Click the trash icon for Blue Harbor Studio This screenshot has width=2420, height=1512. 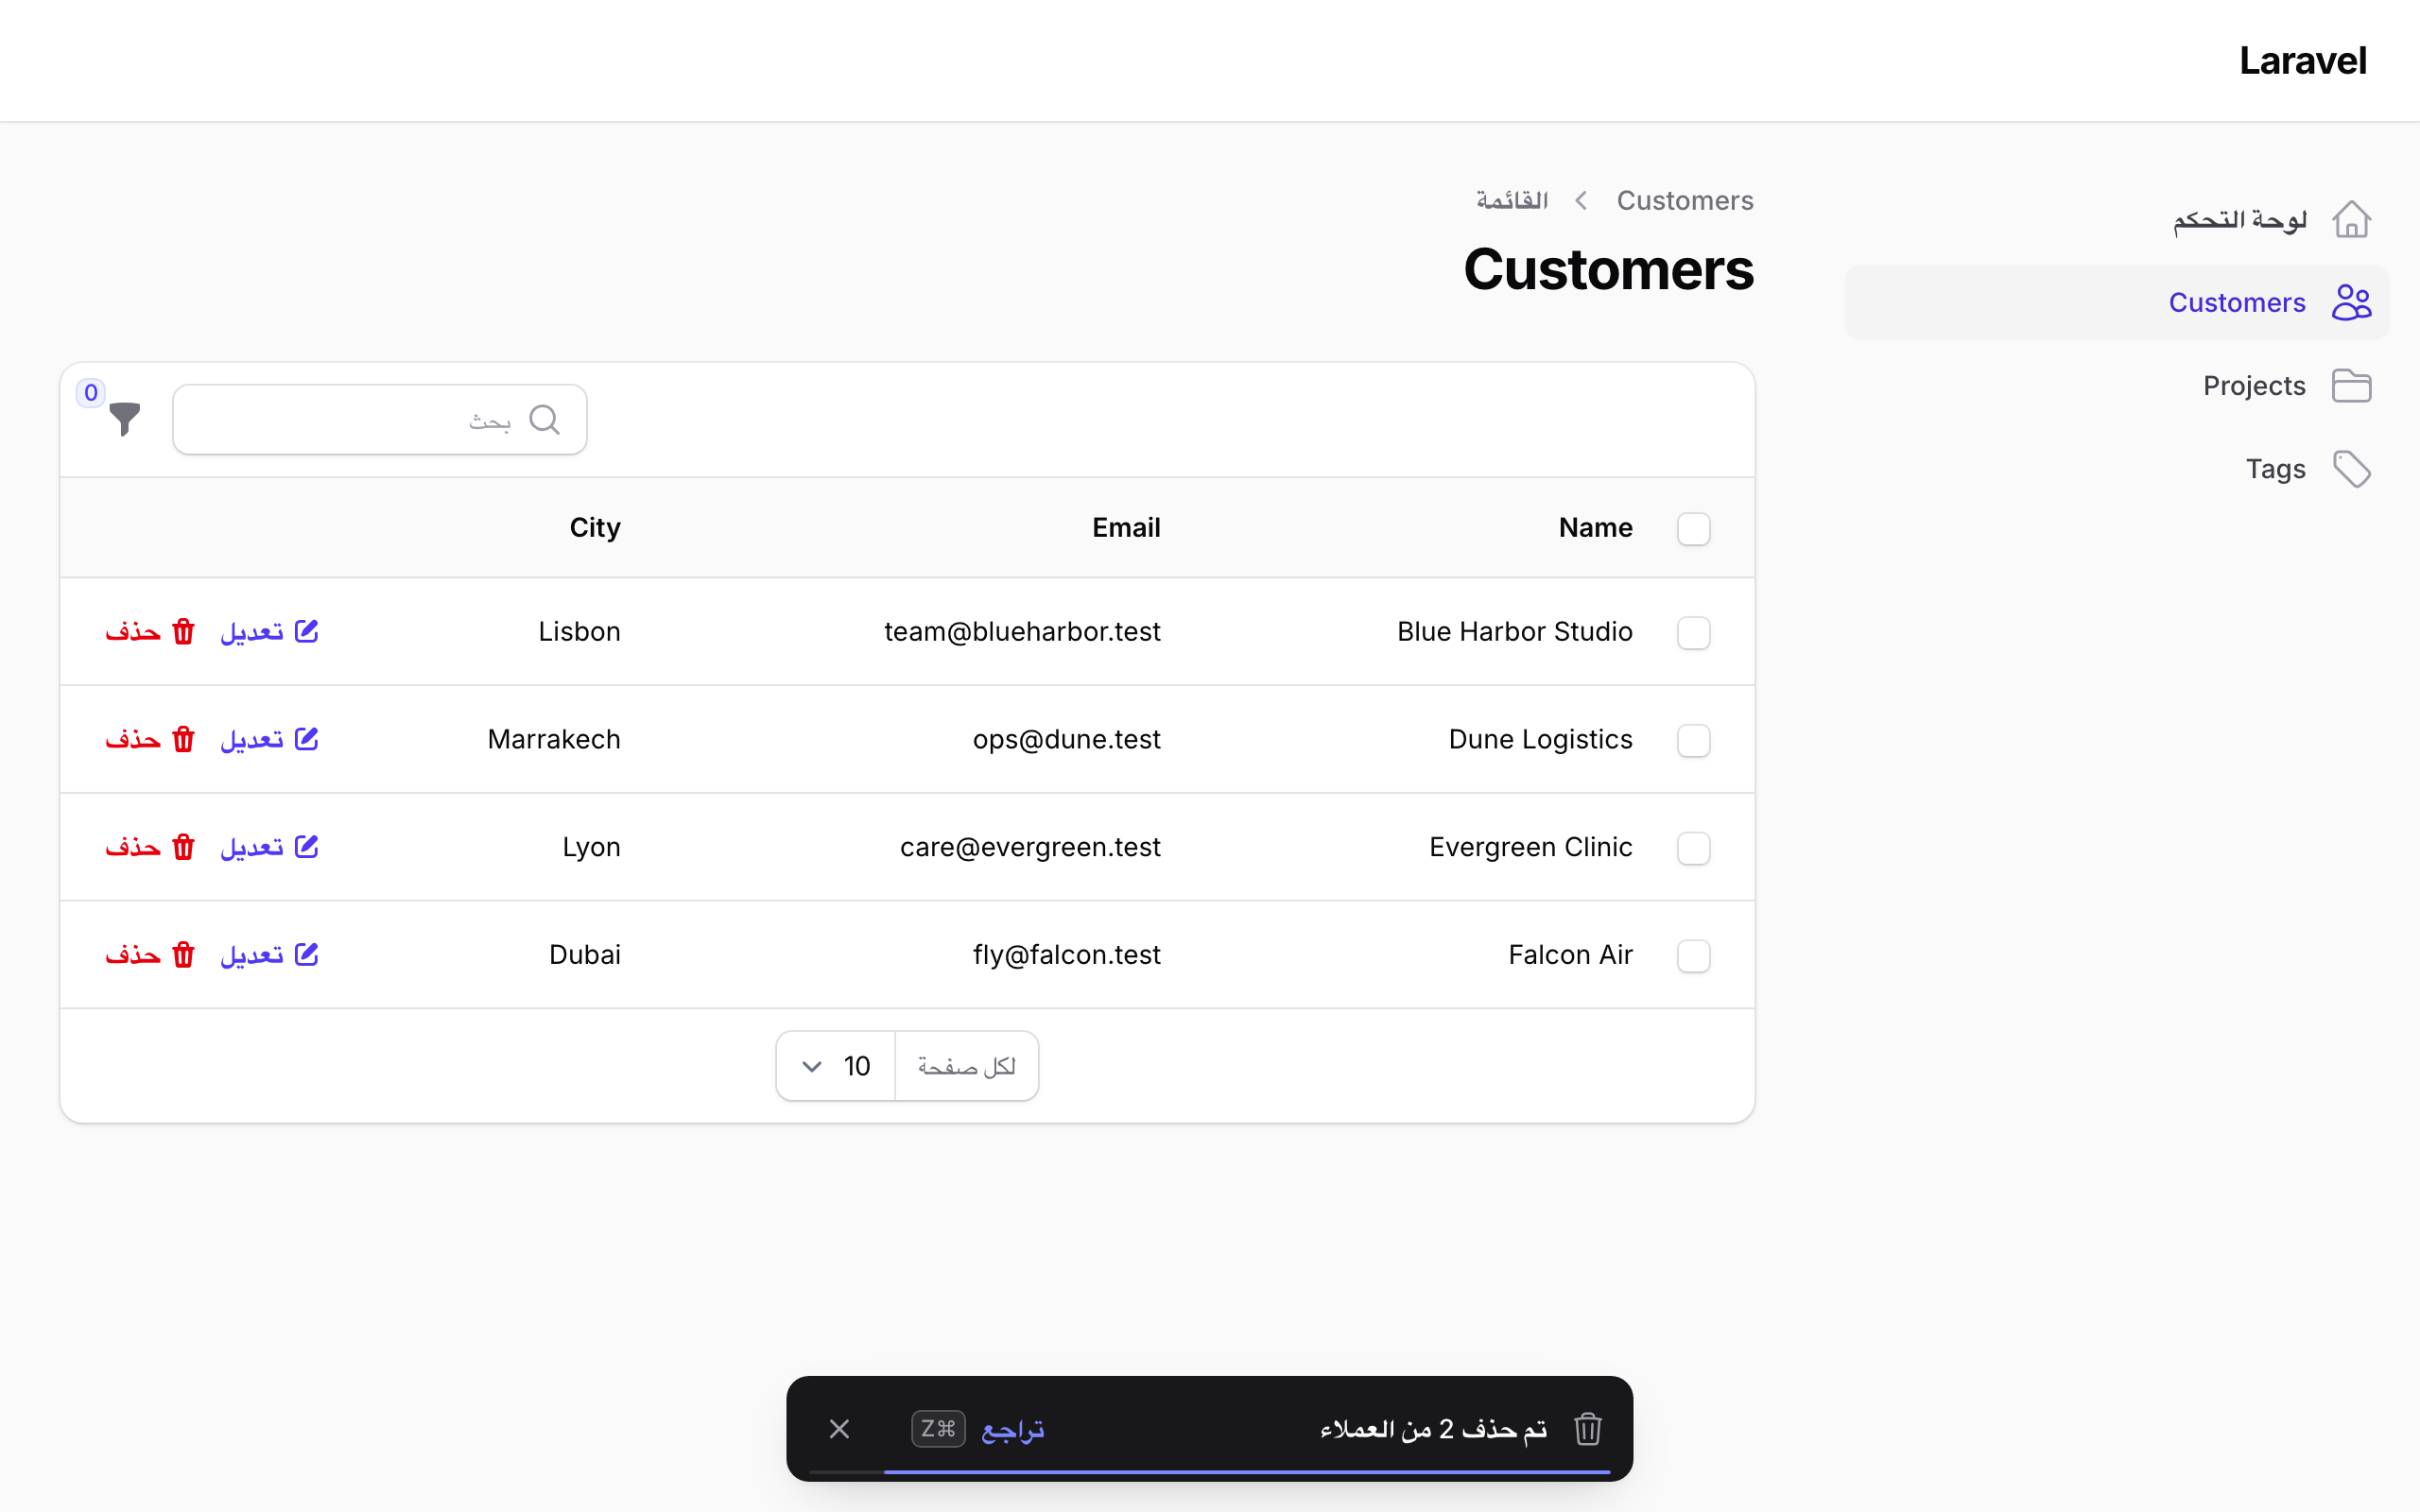point(183,632)
